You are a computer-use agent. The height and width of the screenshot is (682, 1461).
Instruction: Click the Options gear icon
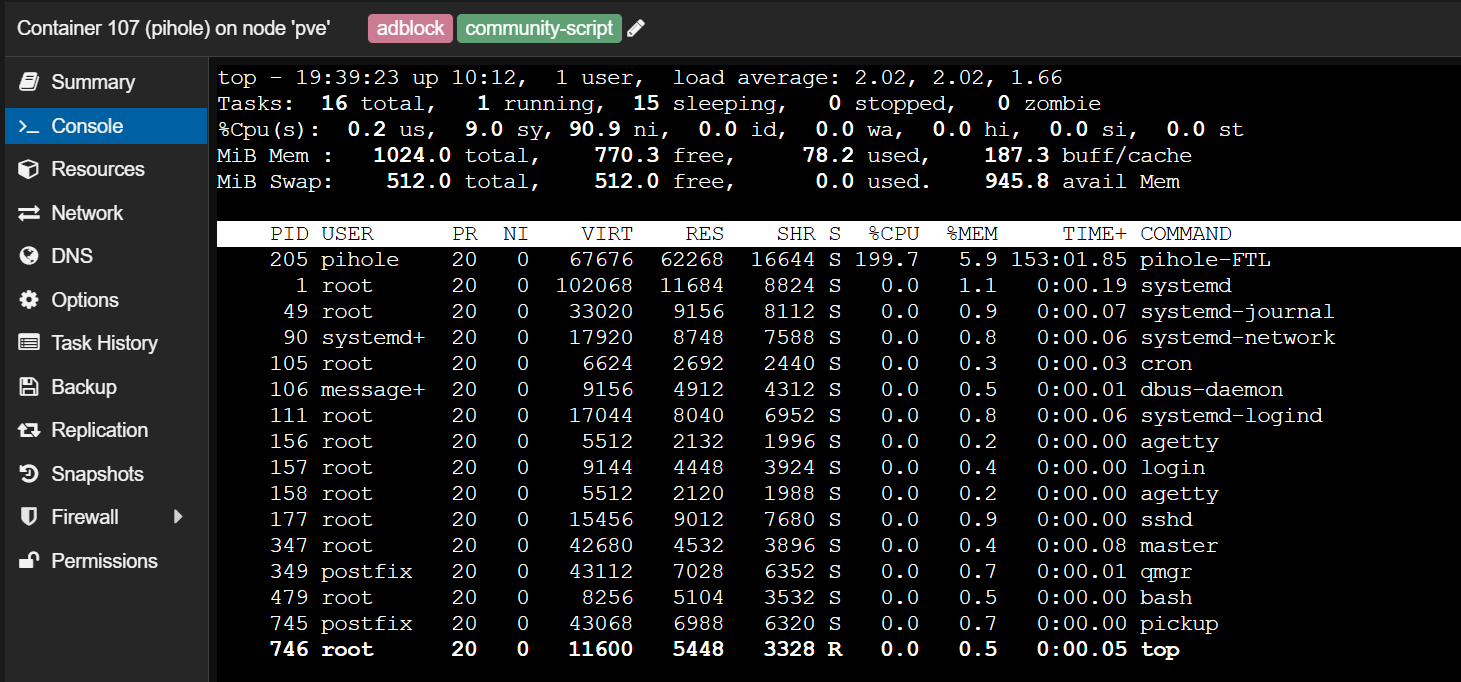click(29, 300)
